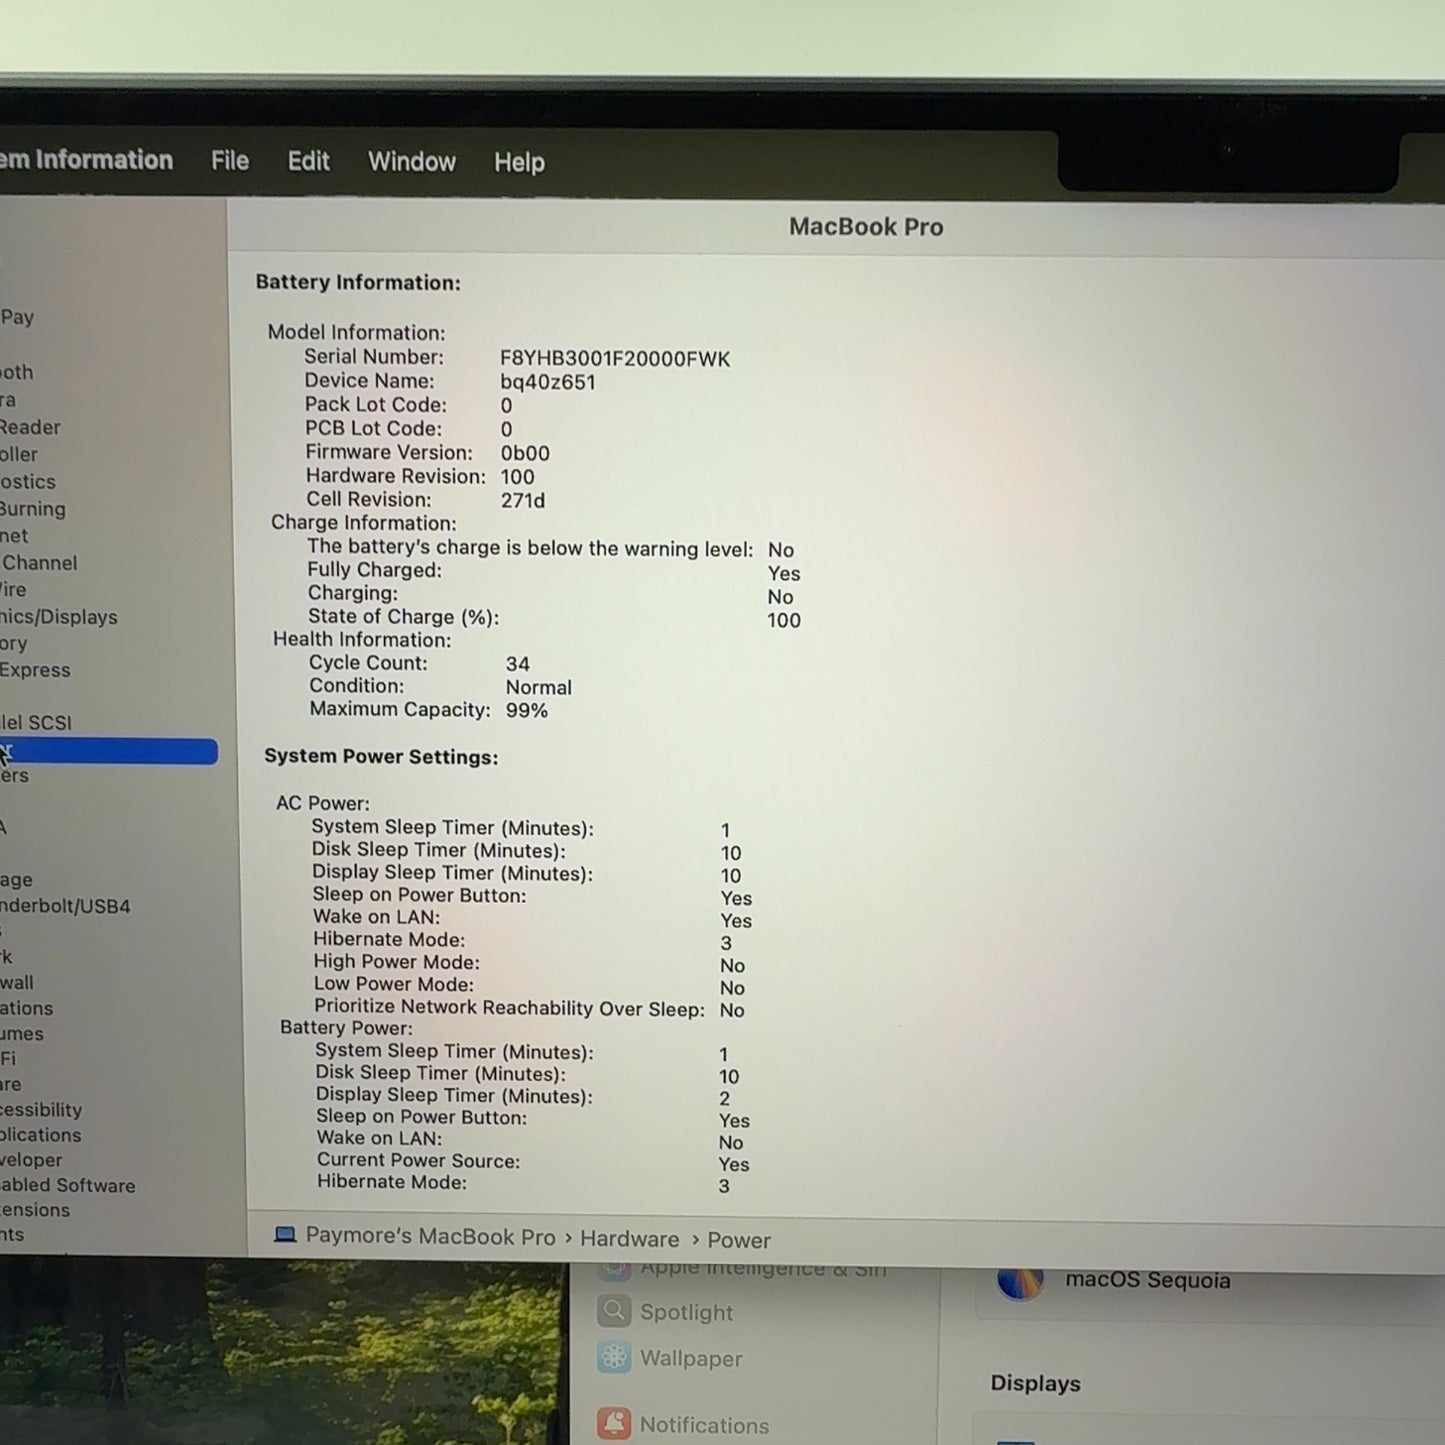Click the "Displays" heading in System Settings
This screenshot has height=1445, width=1445.
coord(1036,1384)
